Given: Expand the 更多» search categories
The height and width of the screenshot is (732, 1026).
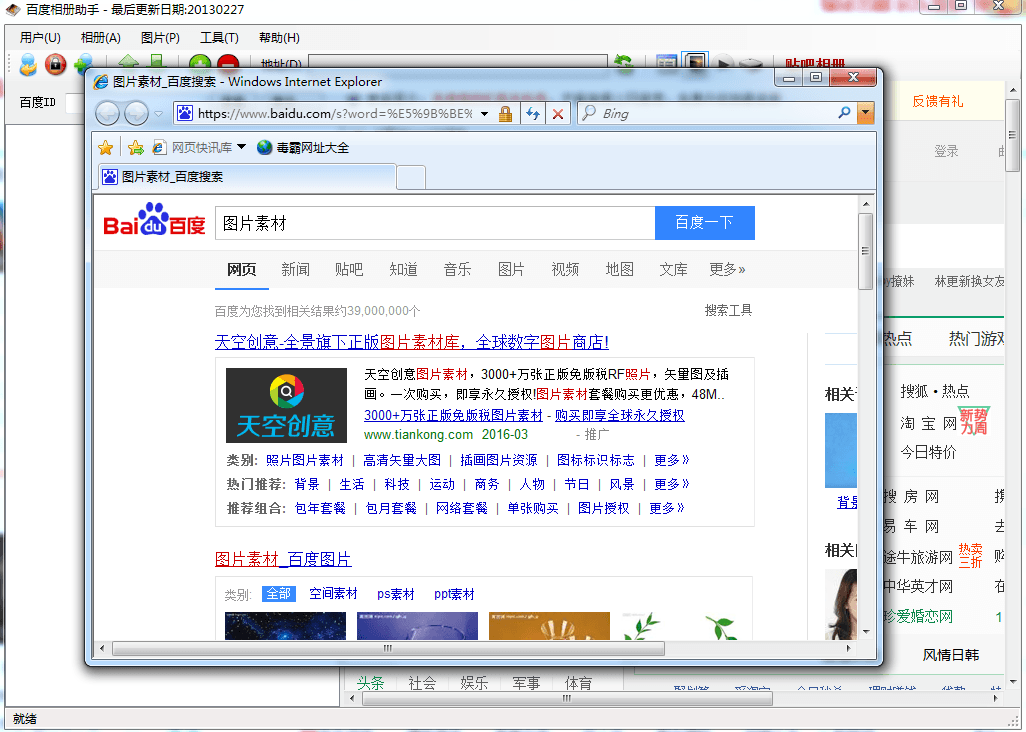Looking at the screenshot, I should [x=727, y=270].
